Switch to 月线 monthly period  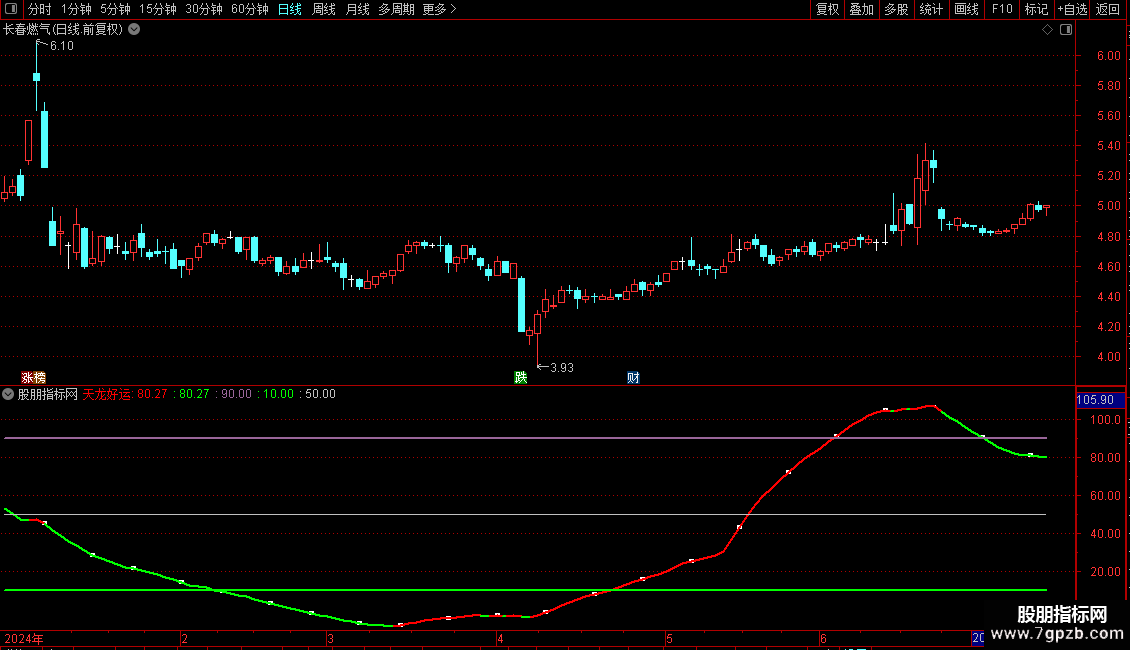coord(357,9)
